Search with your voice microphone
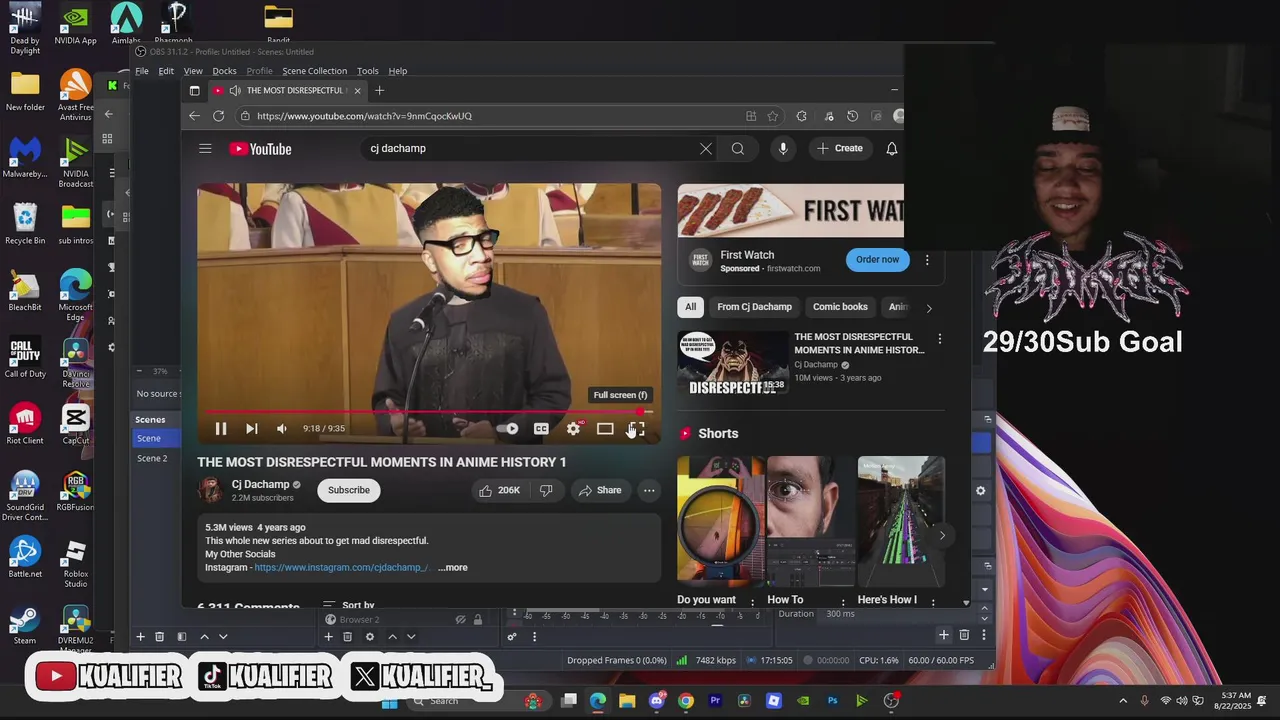Screen dimensions: 1280x720 [783, 148]
